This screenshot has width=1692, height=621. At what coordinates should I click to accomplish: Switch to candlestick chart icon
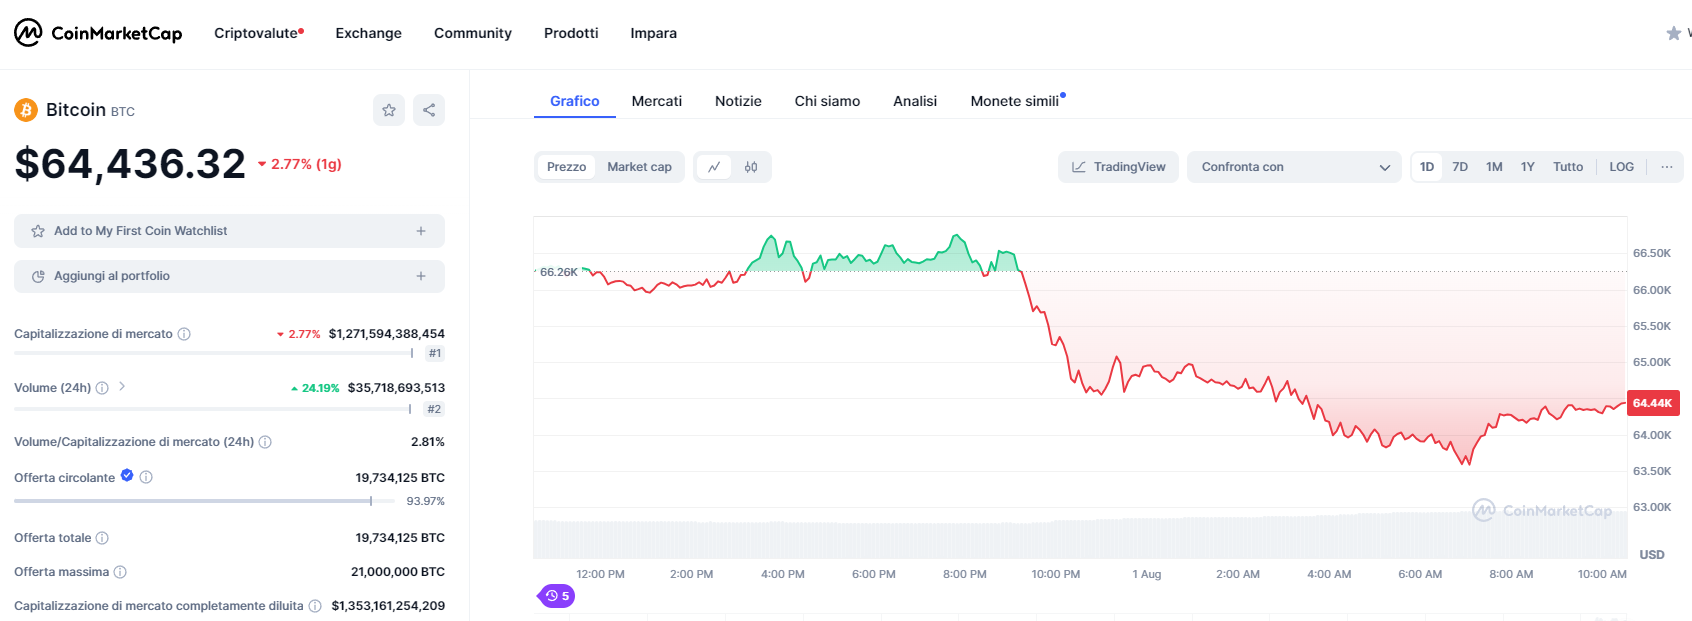[751, 167]
